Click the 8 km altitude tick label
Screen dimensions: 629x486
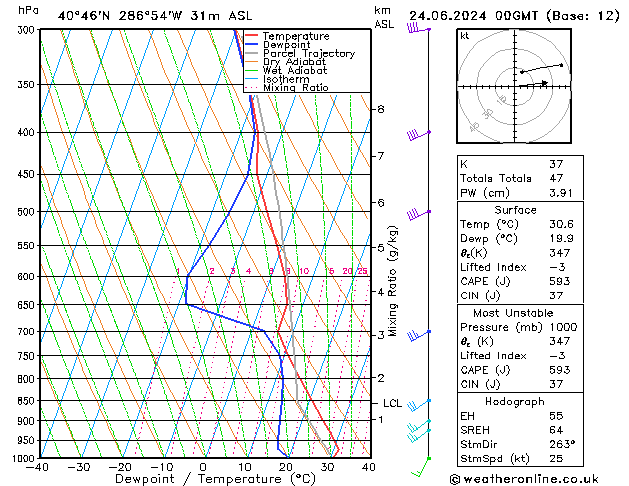point(381,109)
